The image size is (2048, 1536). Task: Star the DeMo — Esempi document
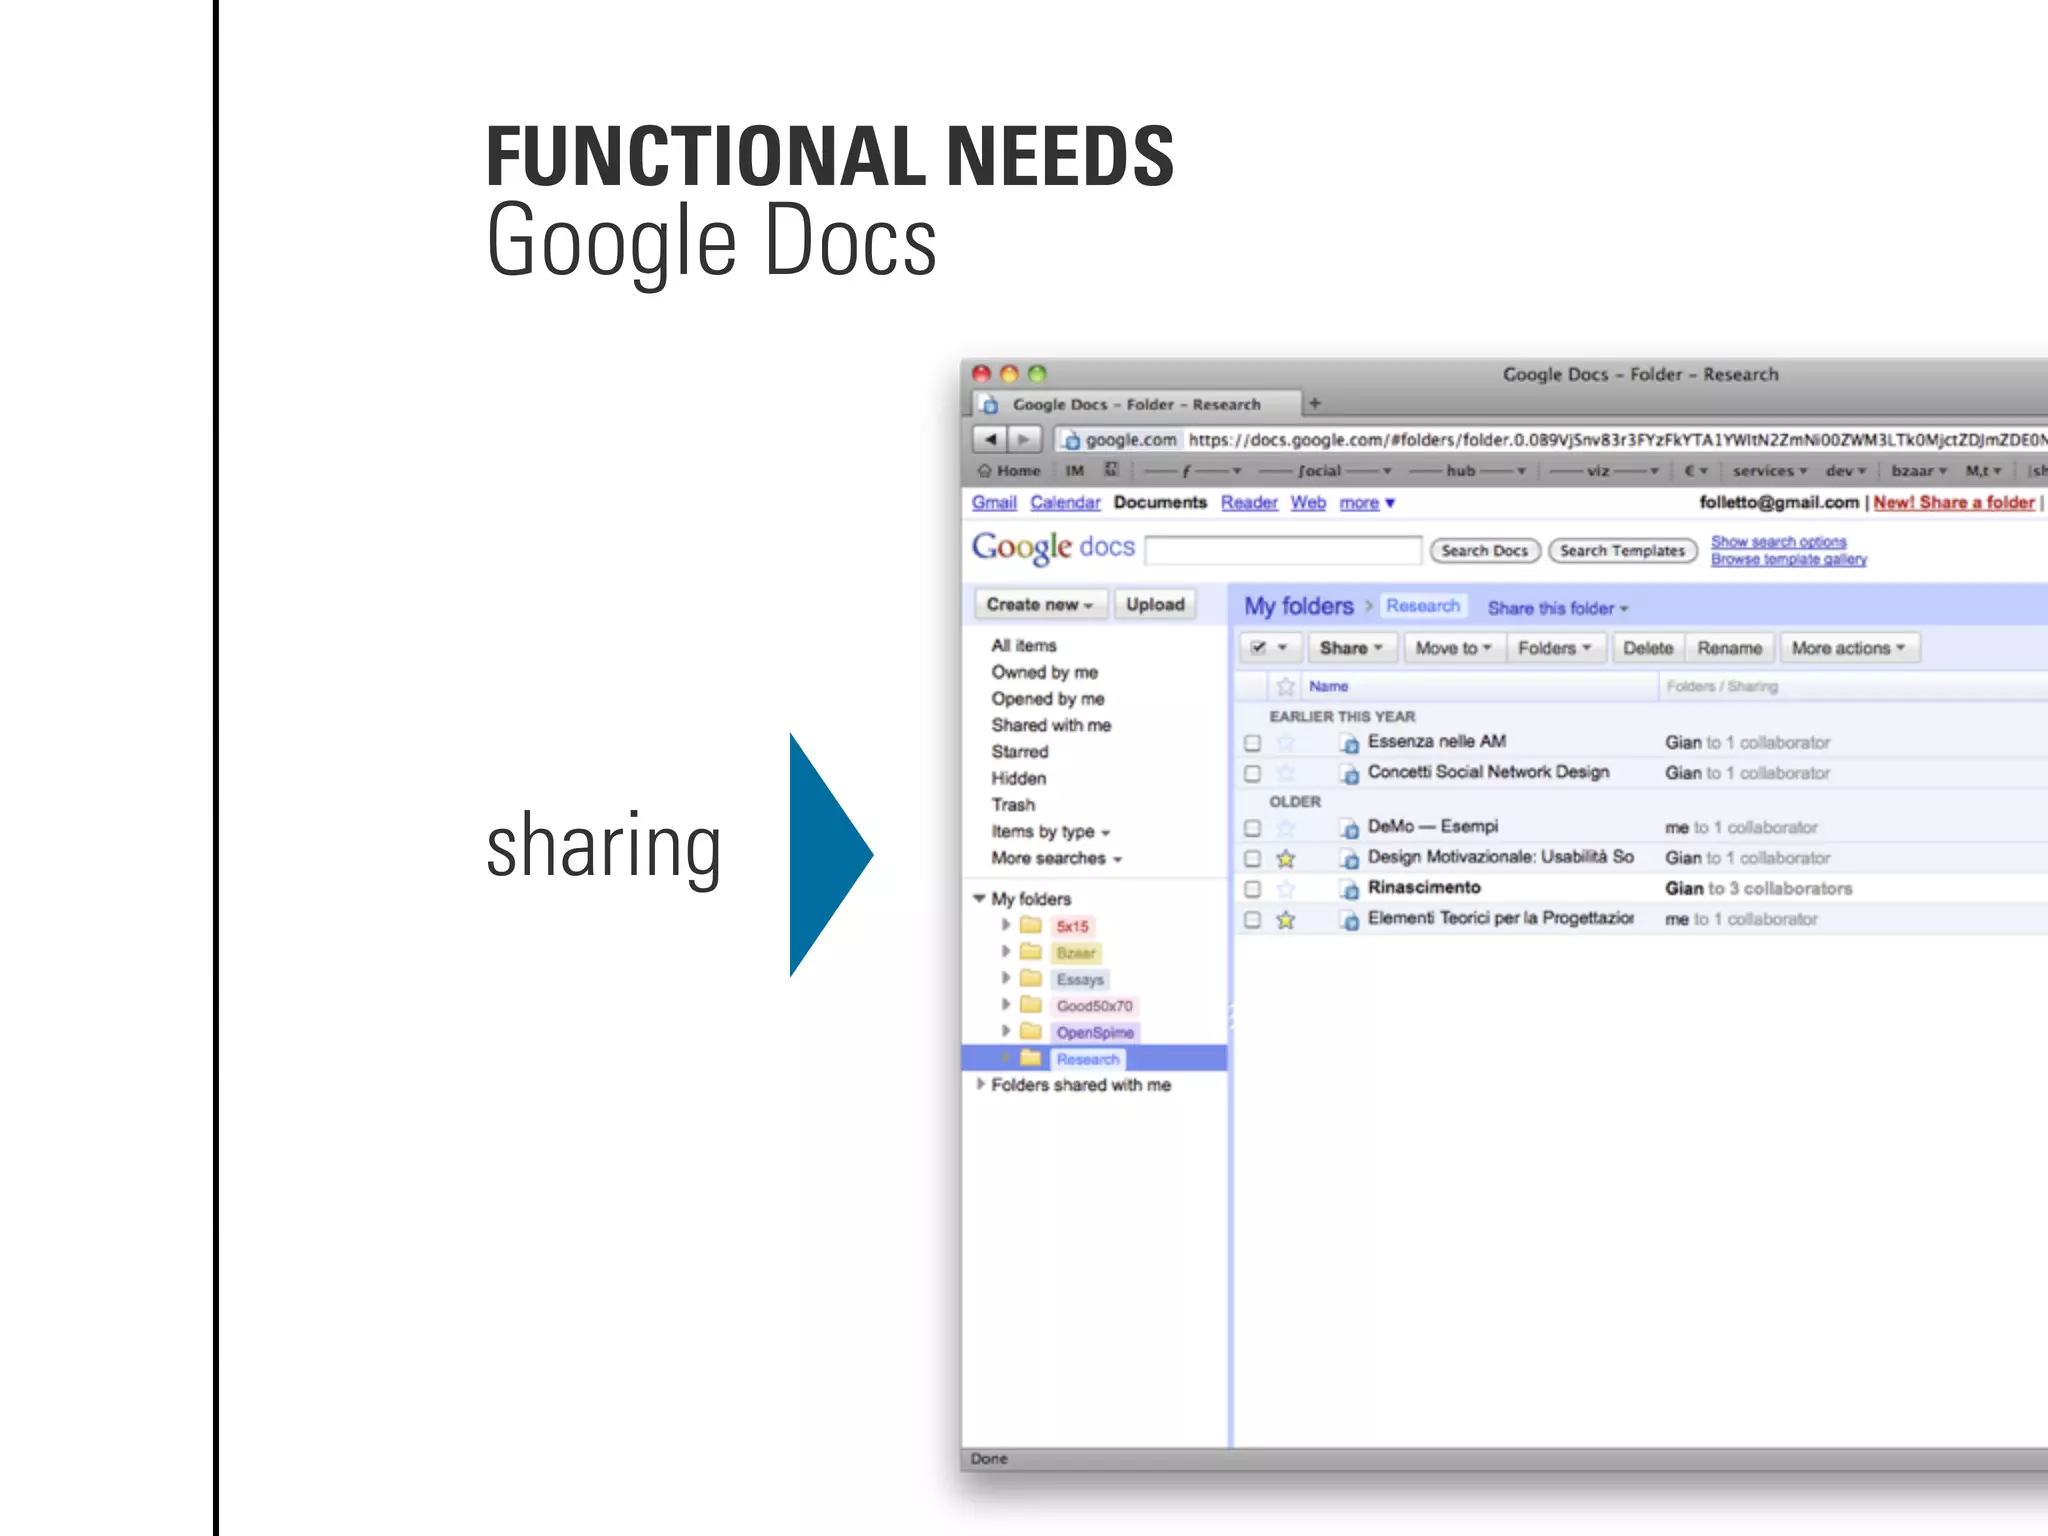pos(1286,828)
